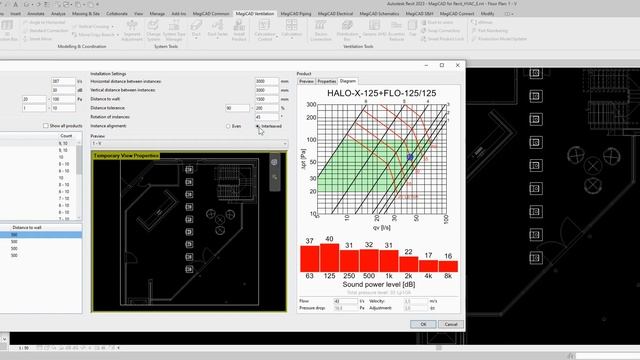The image size is (640, 360).
Task: Click the vertical distance between instances field
Action: click(x=267, y=90)
